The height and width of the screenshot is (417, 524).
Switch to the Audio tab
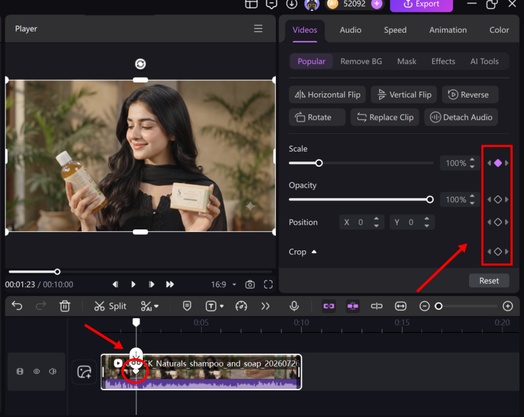tap(350, 30)
